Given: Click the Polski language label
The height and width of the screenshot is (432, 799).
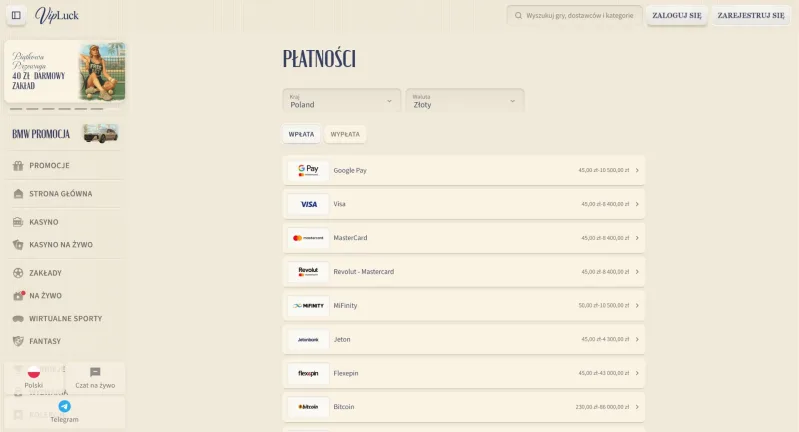Looking at the screenshot, I should [34, 386].
